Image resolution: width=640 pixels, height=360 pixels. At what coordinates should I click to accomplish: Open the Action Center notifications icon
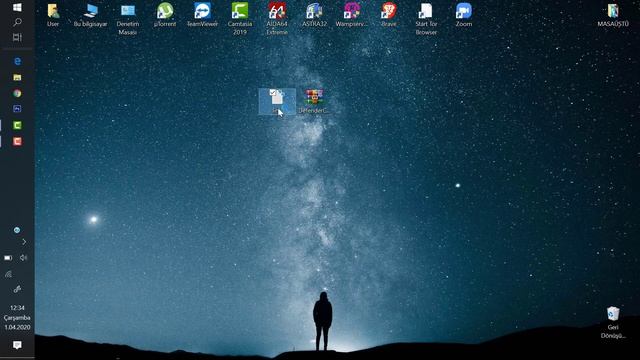(17, 345)
